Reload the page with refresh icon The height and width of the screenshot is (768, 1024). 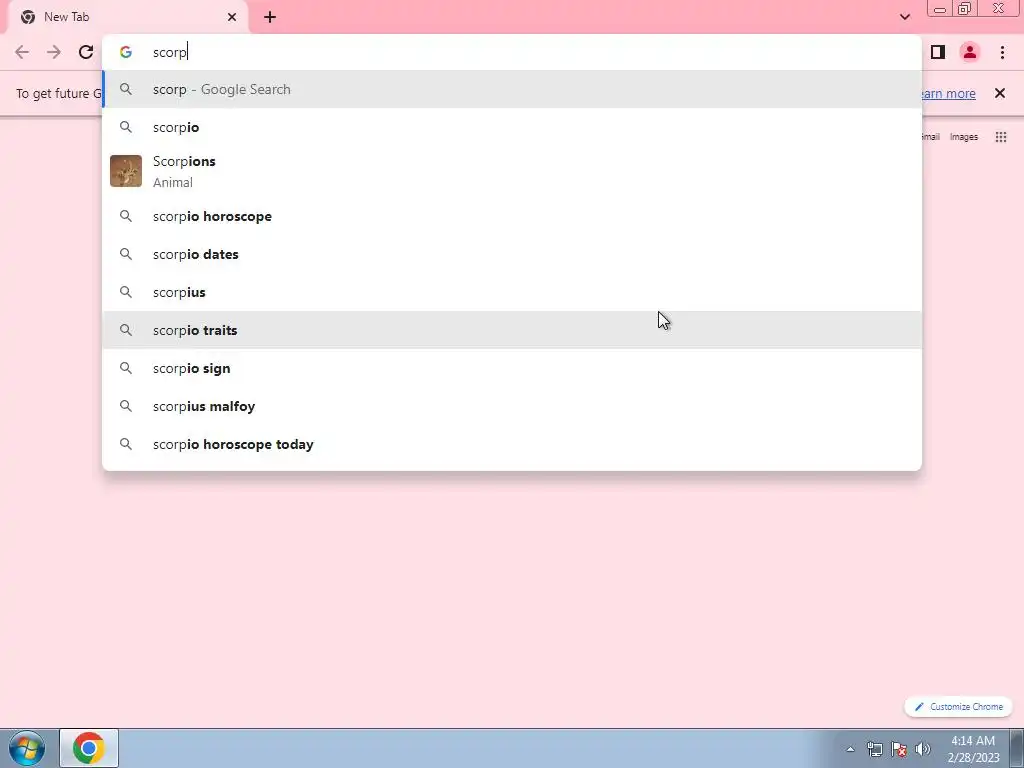86,52
